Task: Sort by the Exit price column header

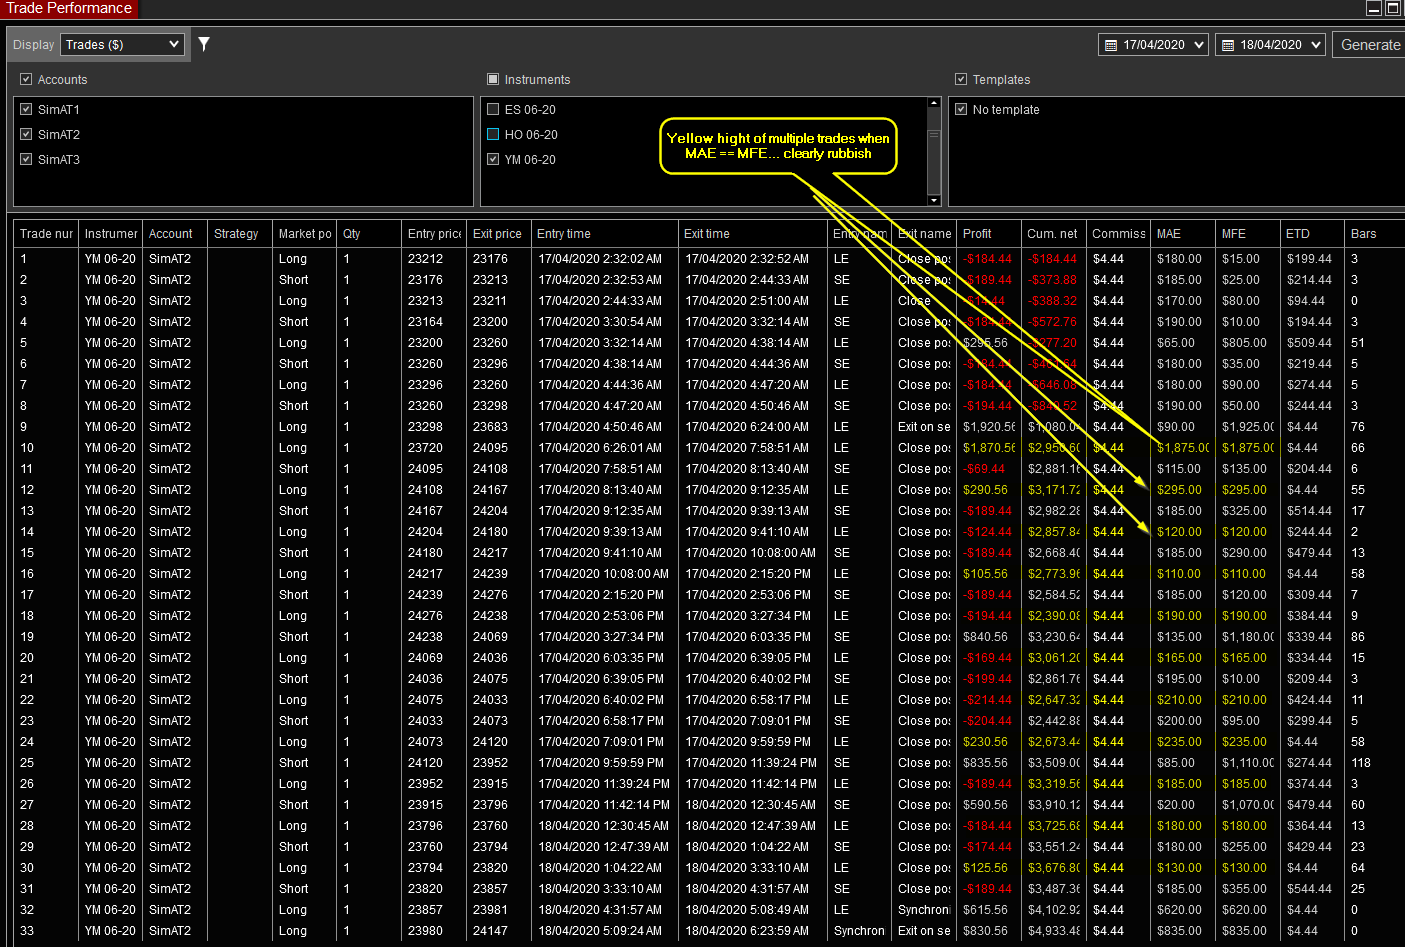Action: click(x=499, y=234)
